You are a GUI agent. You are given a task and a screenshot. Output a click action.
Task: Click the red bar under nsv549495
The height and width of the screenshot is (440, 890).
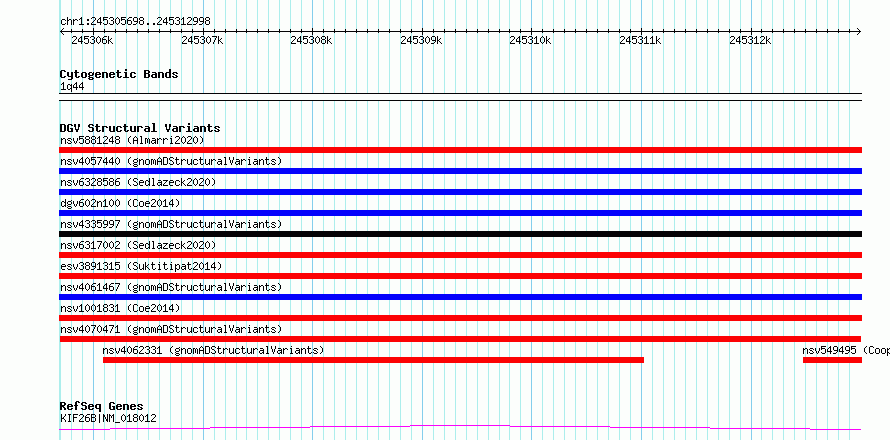click(x=833, y=360)
